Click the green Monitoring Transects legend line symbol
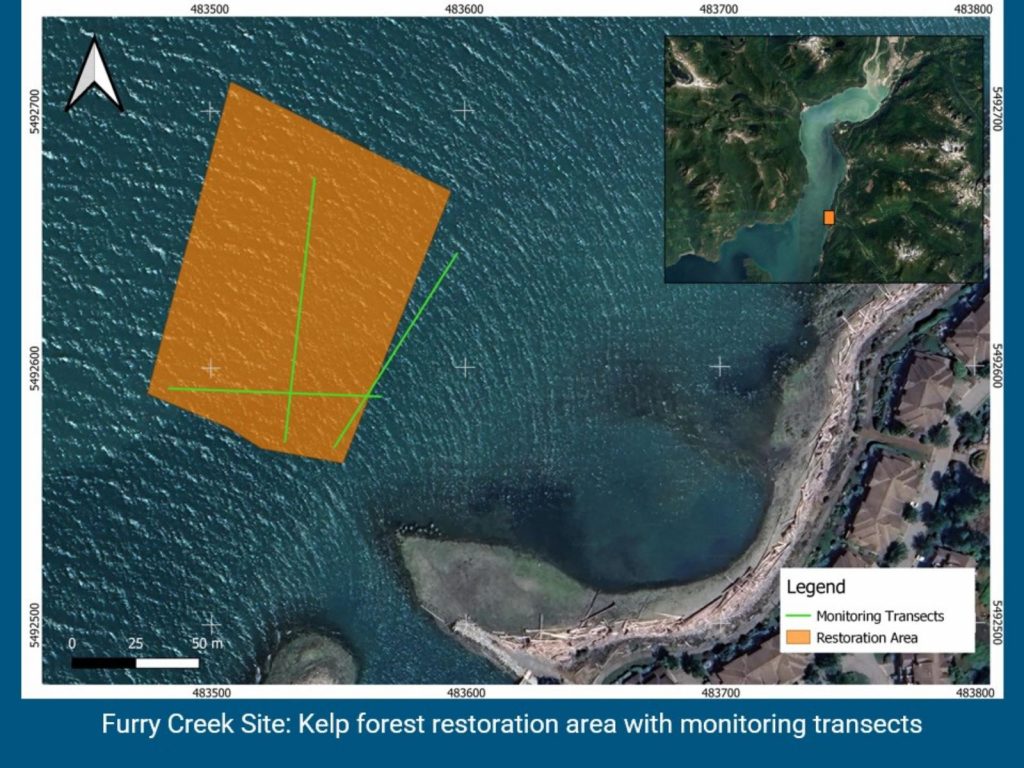Viewport: 1024px width, 768px height. coord(798,616)
